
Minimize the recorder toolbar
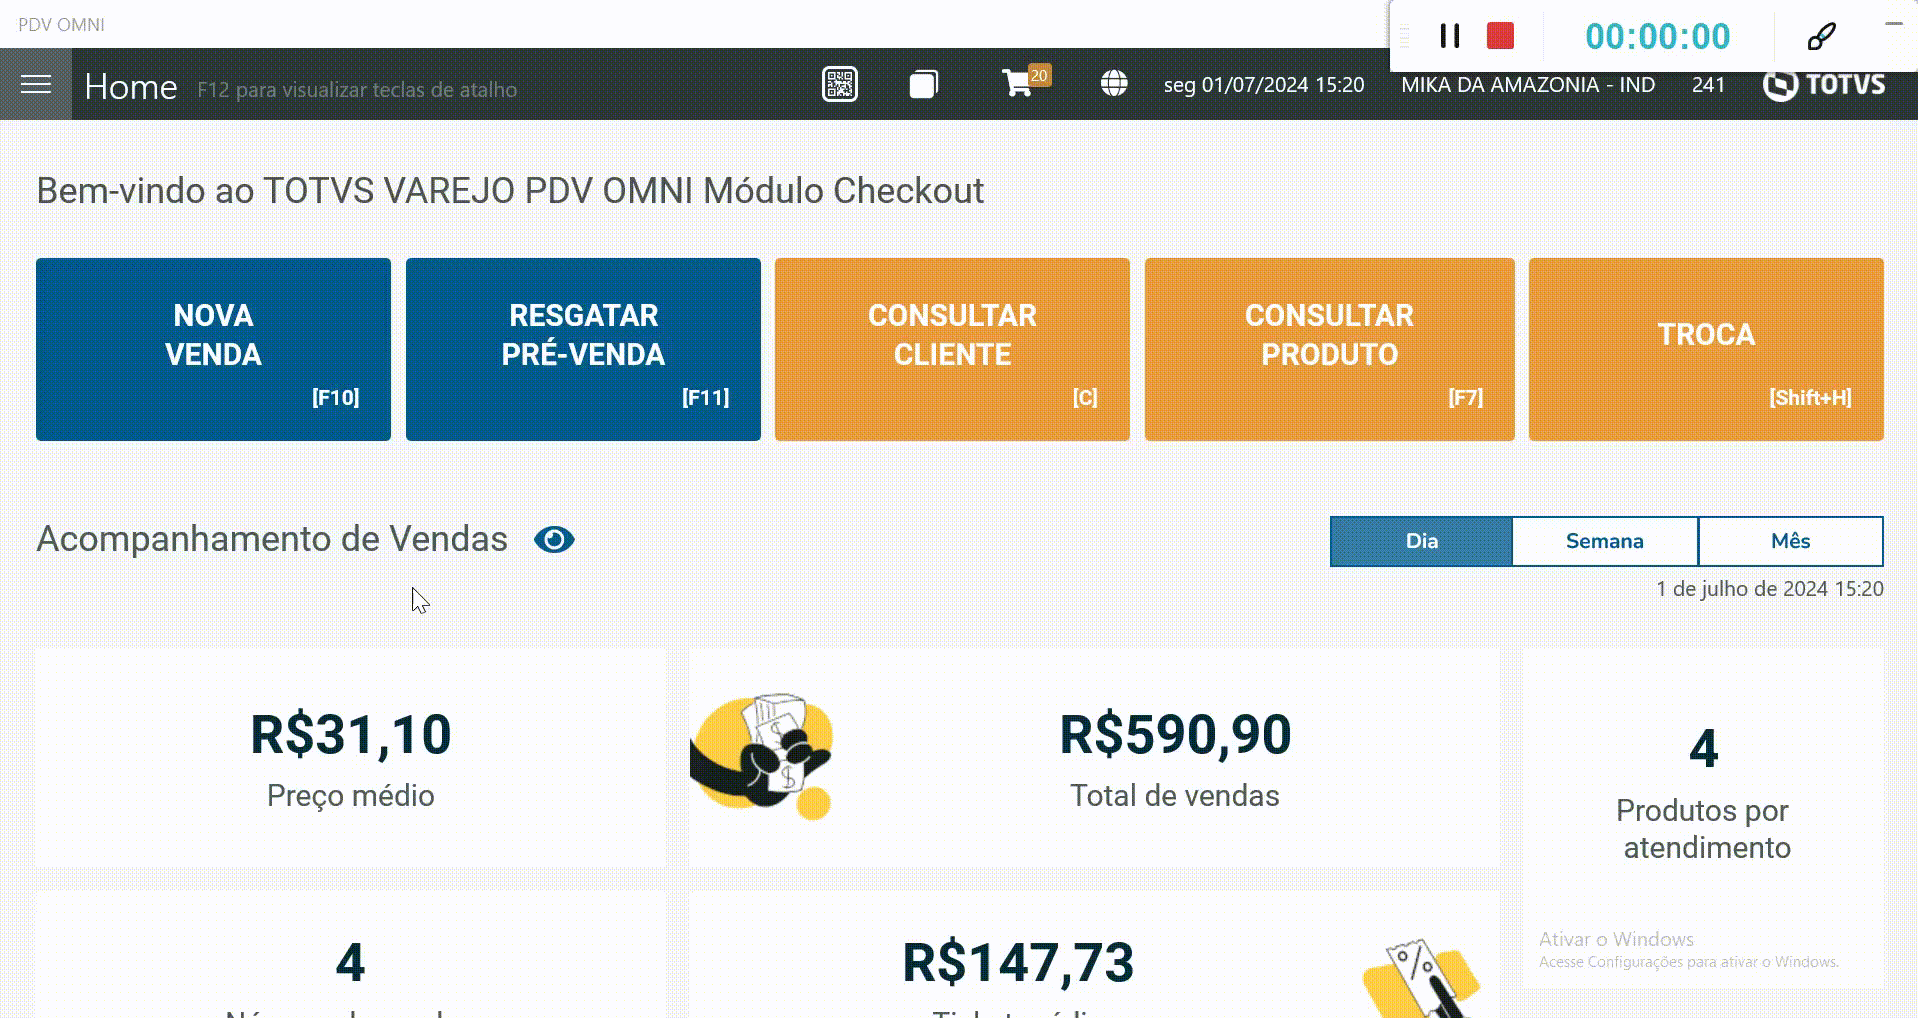point(1893,24)
